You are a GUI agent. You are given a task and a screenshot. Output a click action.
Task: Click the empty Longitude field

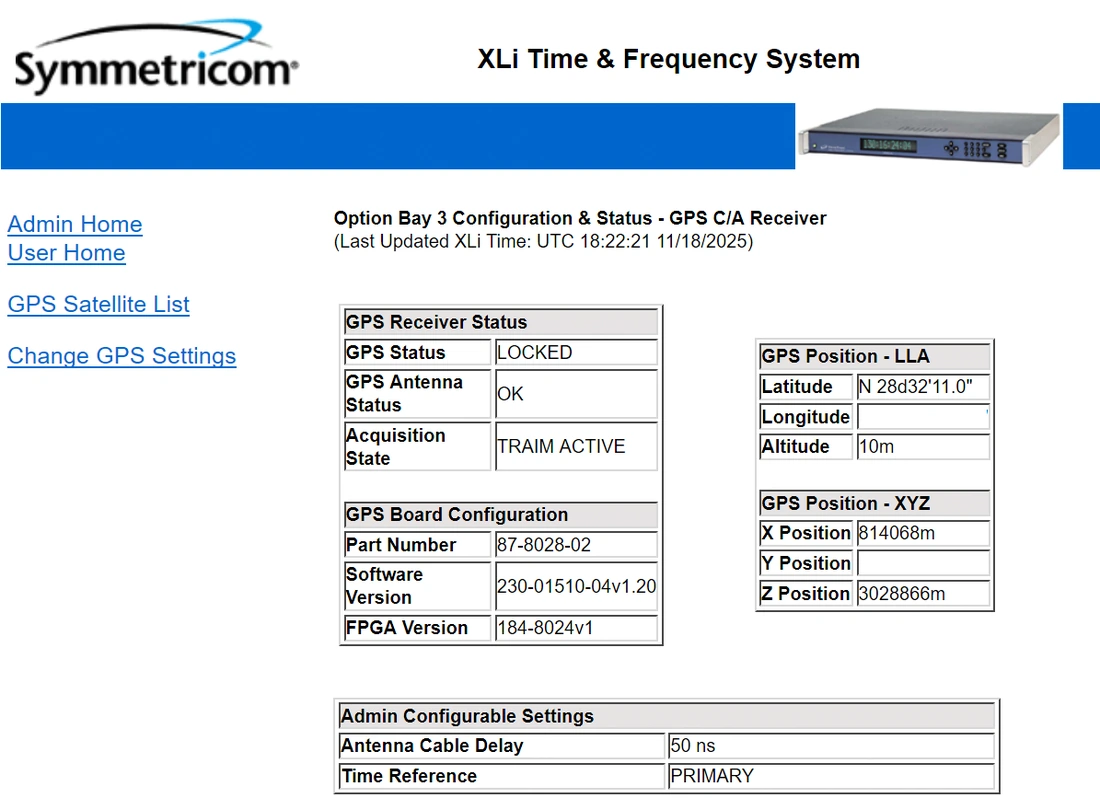coord(922,417)
